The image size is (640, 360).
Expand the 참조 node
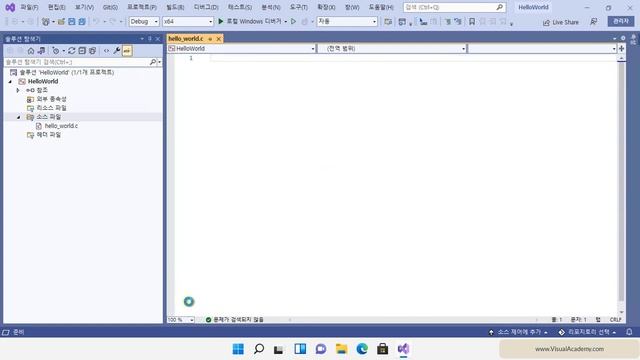18,90
